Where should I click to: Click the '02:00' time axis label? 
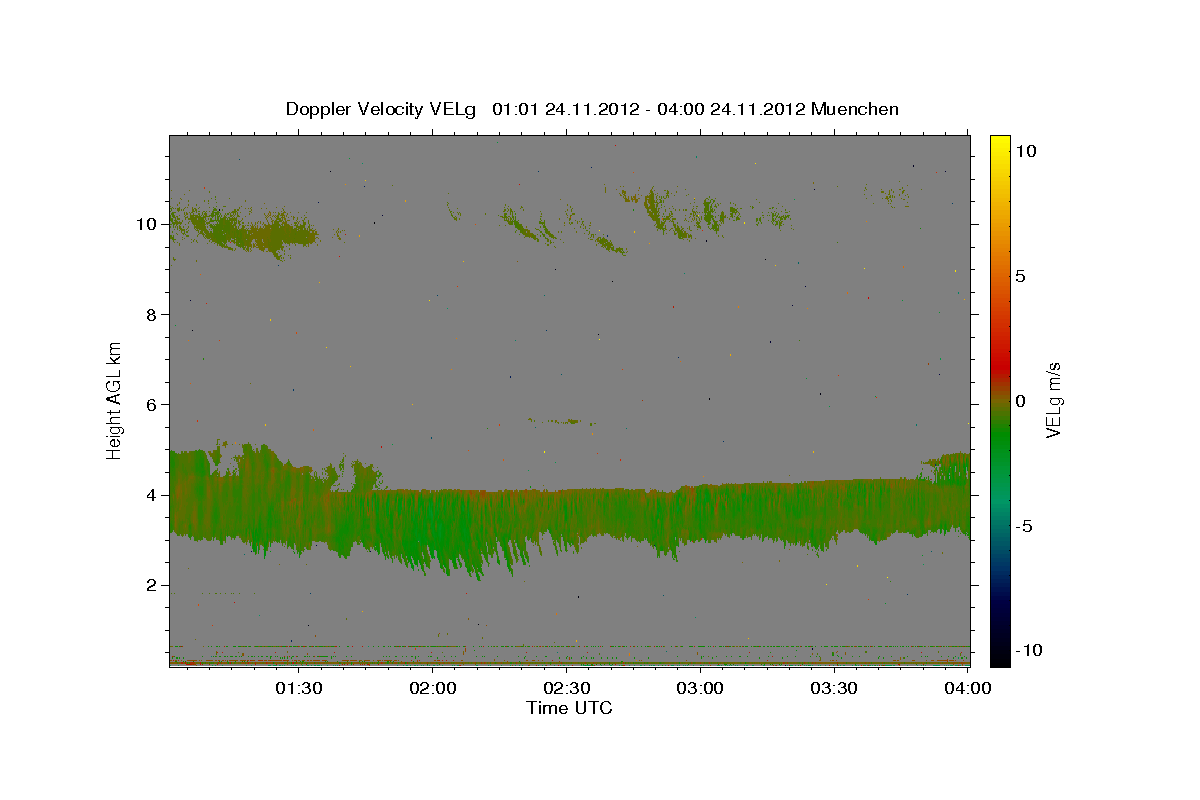point(433,688)
